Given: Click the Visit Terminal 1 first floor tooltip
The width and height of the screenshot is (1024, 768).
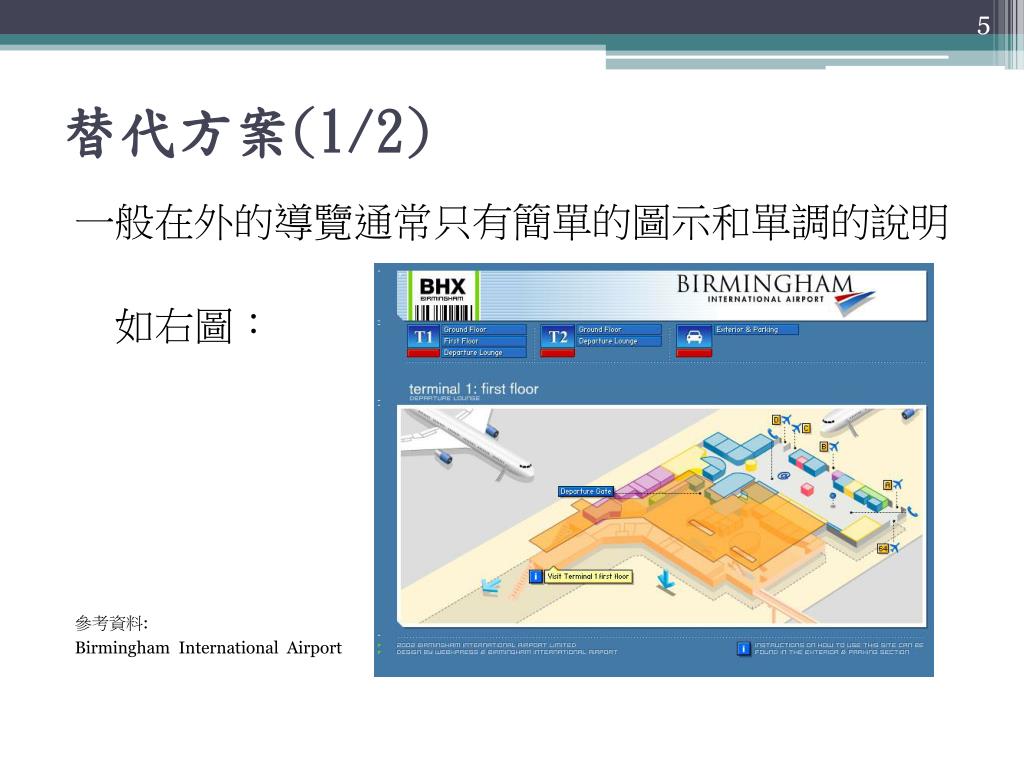Looking at the screenshot, I should (x=588, y=577).
